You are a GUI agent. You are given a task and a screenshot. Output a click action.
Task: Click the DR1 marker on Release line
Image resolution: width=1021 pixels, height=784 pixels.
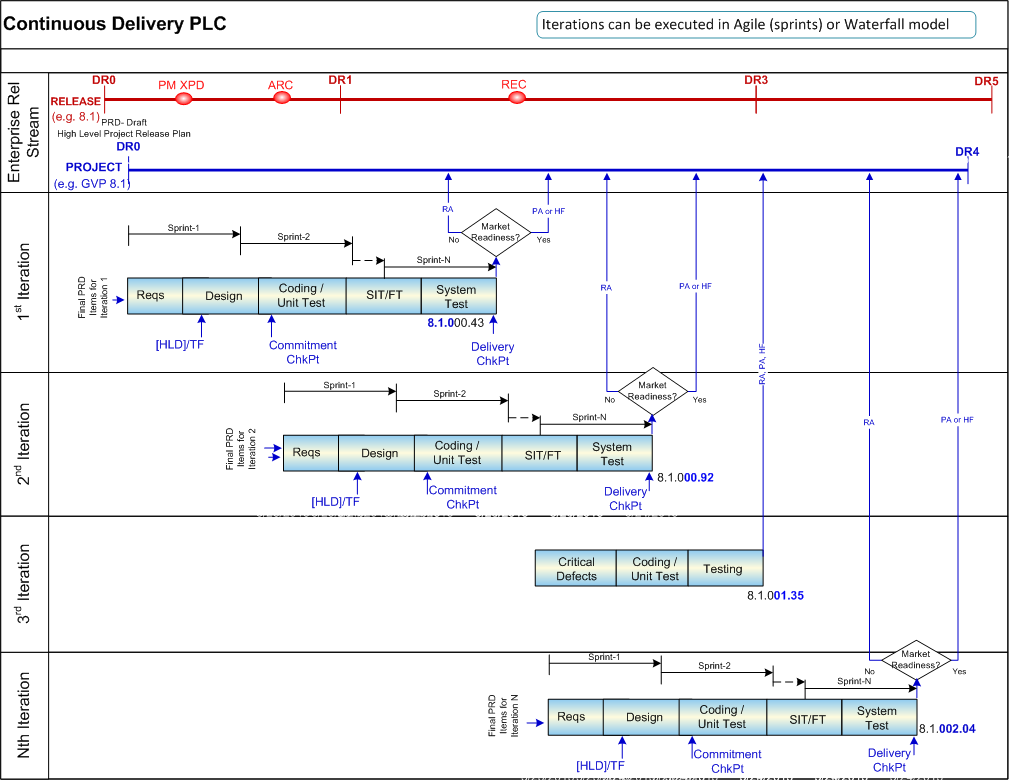pyautogui.click(x=341, y=80)
